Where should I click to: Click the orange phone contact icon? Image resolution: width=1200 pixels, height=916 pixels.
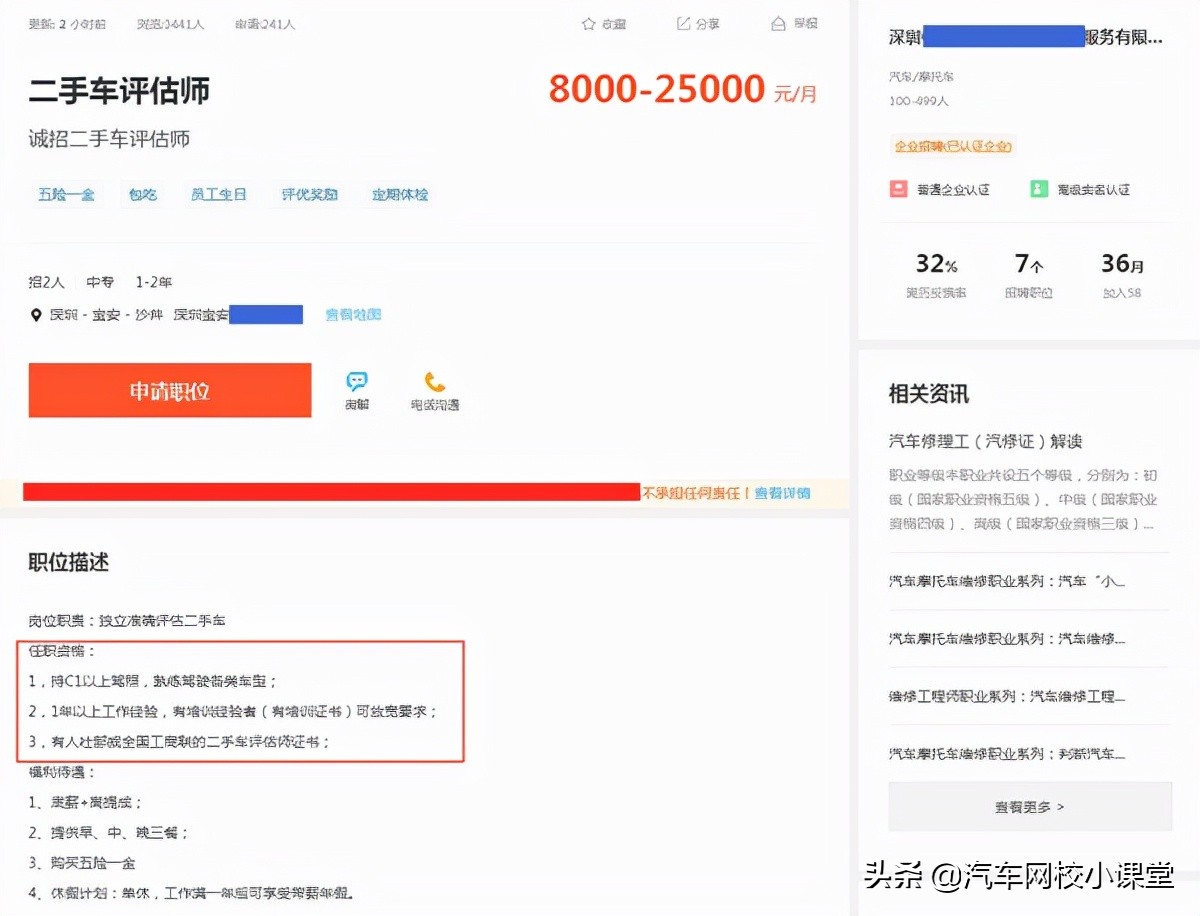click(x=435, y=381)
